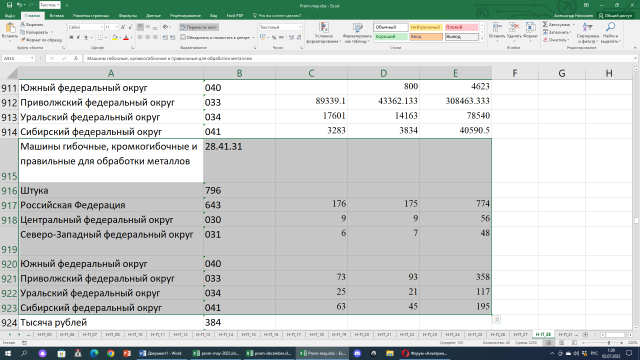Screen dimensions: 640x360
Task: Open Find & Select (Найти и выделить) magnifier
Action: pyautogui.click(x=611, y=33)
